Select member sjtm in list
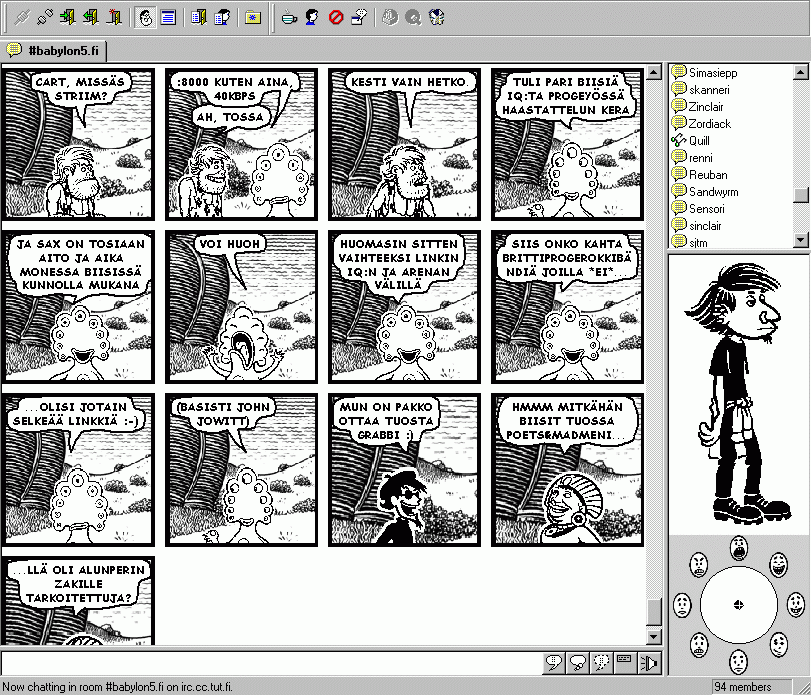The height and width of the screenshot is (695, 811). 698,242
